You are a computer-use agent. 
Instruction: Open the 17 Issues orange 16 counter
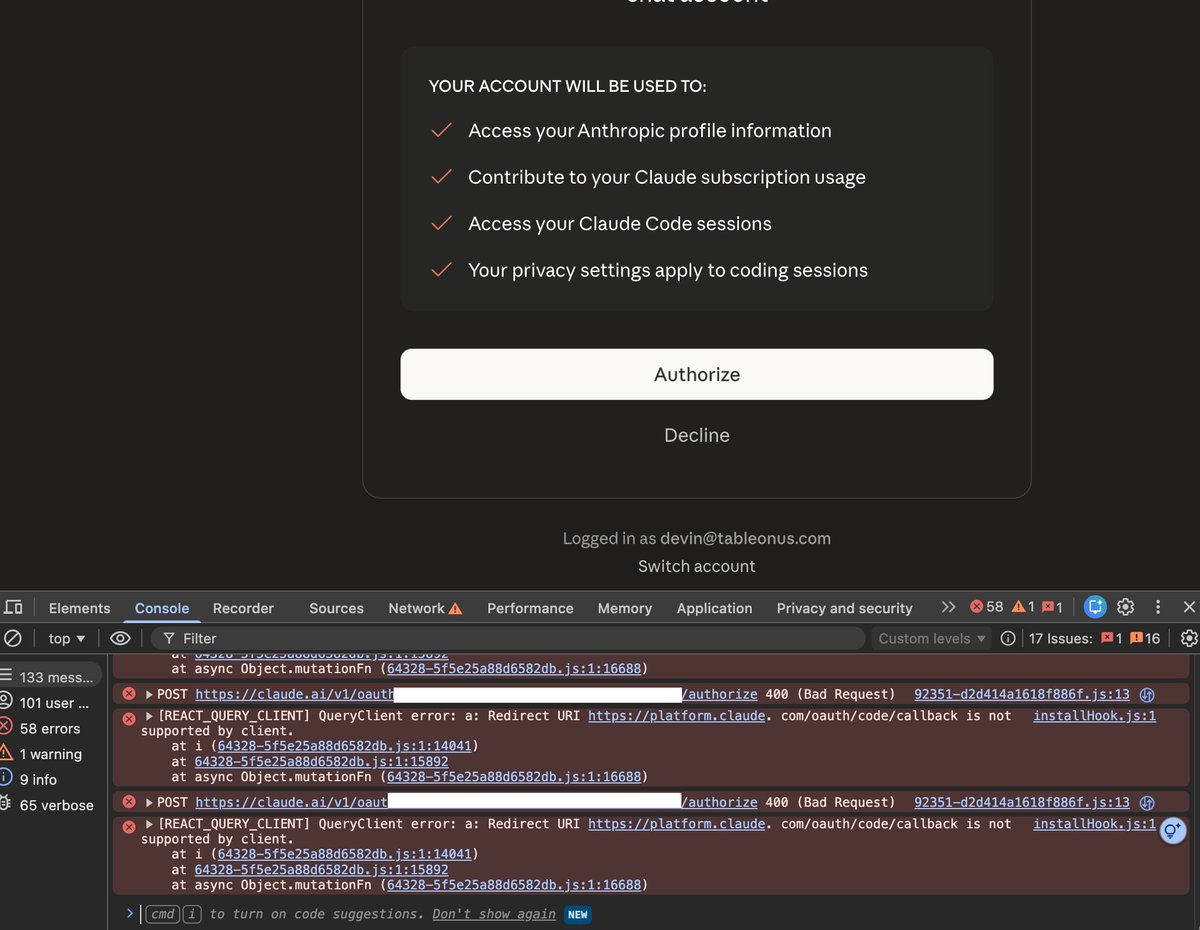click(1145, 638)
